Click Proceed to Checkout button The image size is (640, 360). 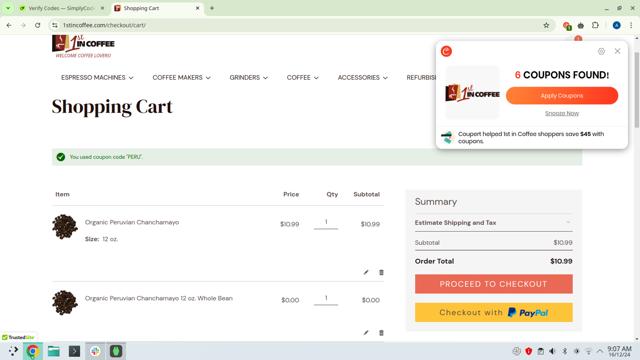click(x=493, y=284)
